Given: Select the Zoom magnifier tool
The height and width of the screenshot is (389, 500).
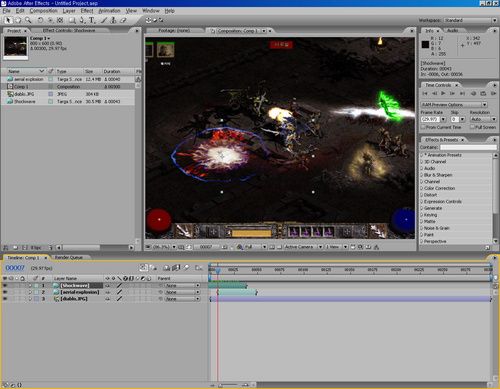Looking at the screenshot, I should click(28, 20).
